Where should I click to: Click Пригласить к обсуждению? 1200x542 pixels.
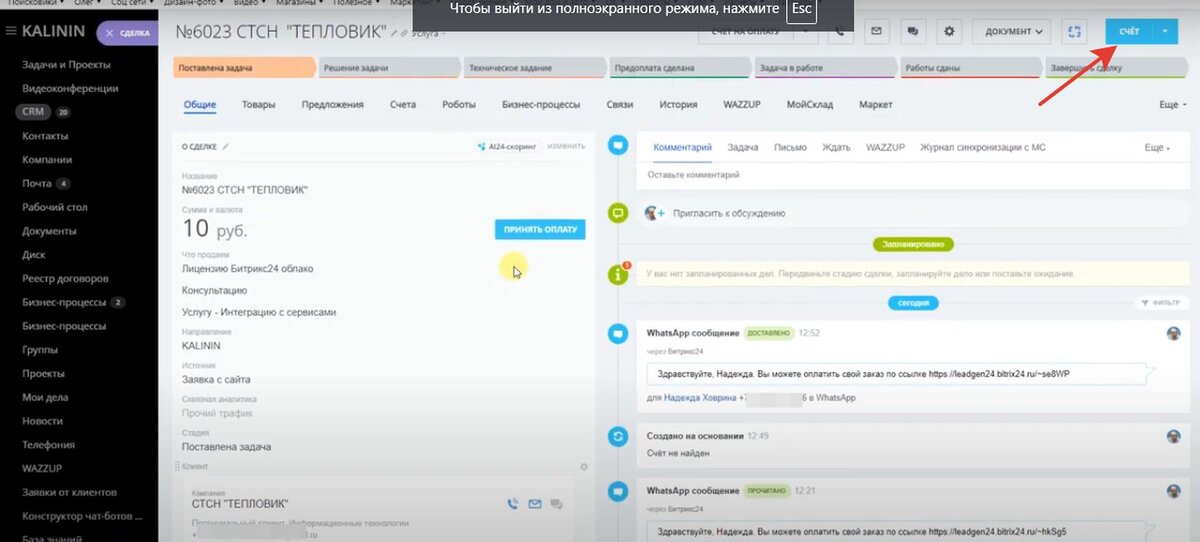tap(729, 213)
